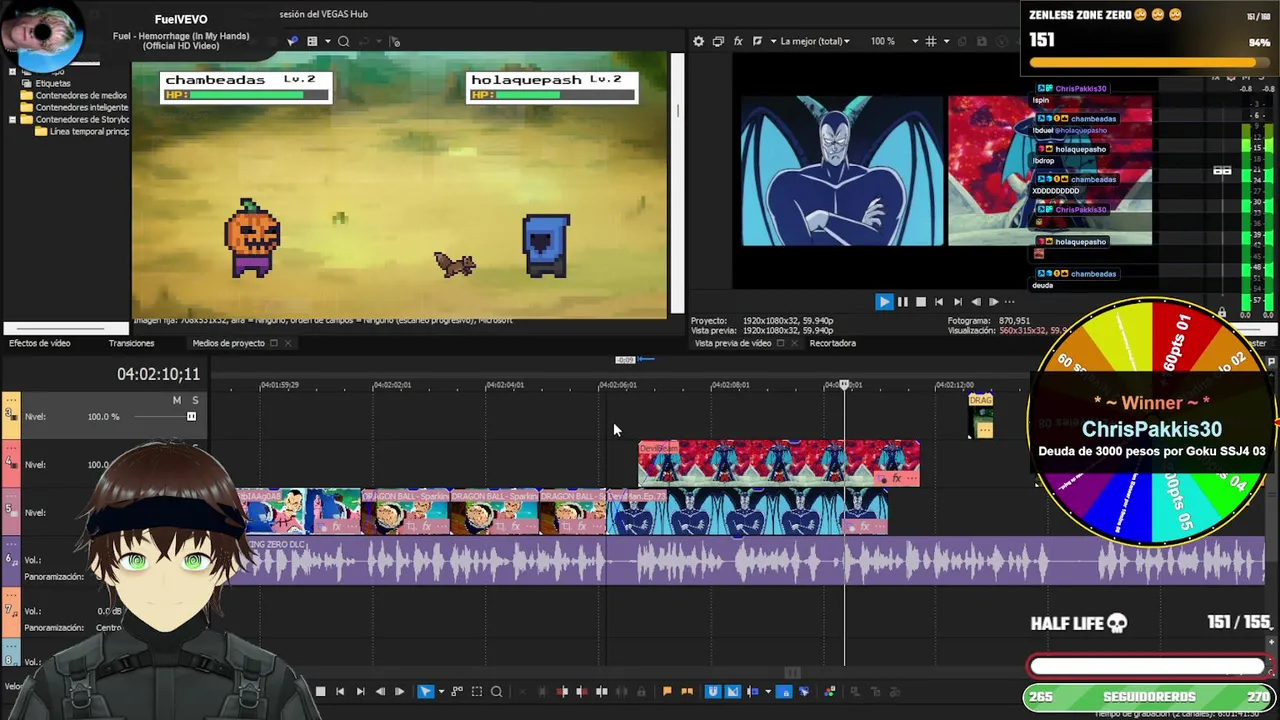This screenshot has width=1280, height=720.
Task: Toggle Auto Ripple icon
Action: 752,691
